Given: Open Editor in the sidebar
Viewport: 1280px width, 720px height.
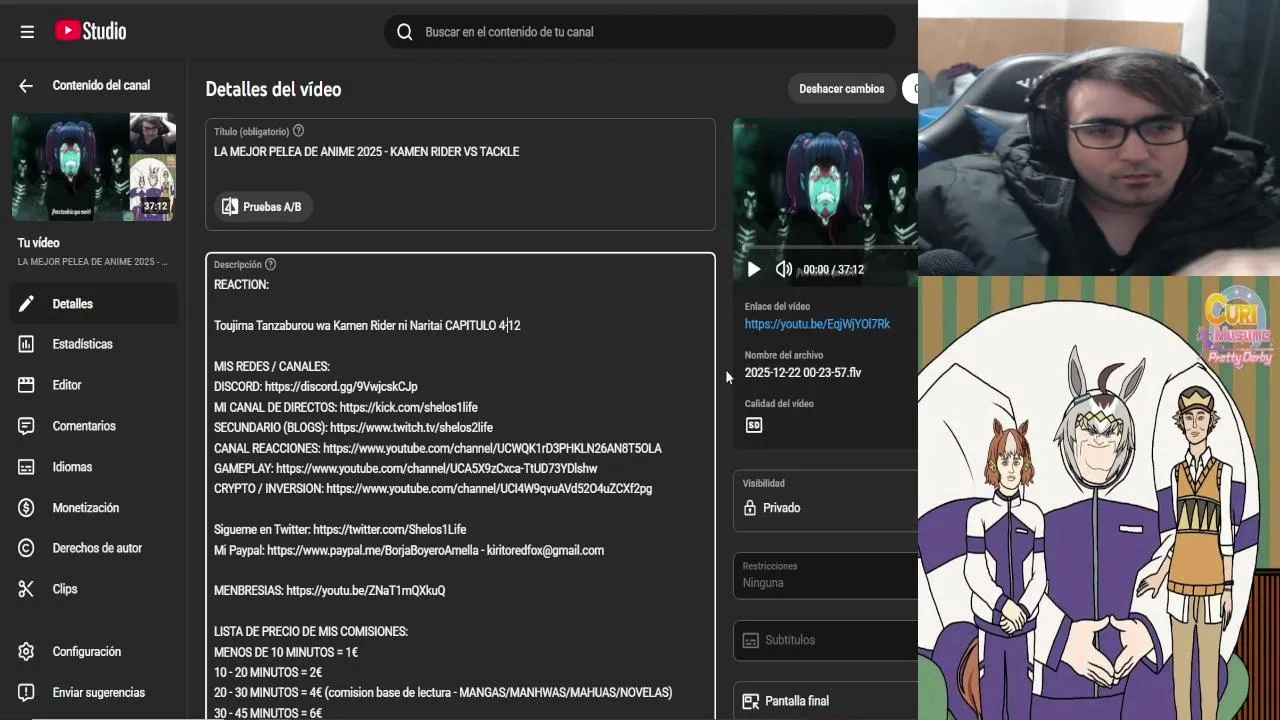Looking at the screenshot, I should pyautogui.click(x=94, y=385).
